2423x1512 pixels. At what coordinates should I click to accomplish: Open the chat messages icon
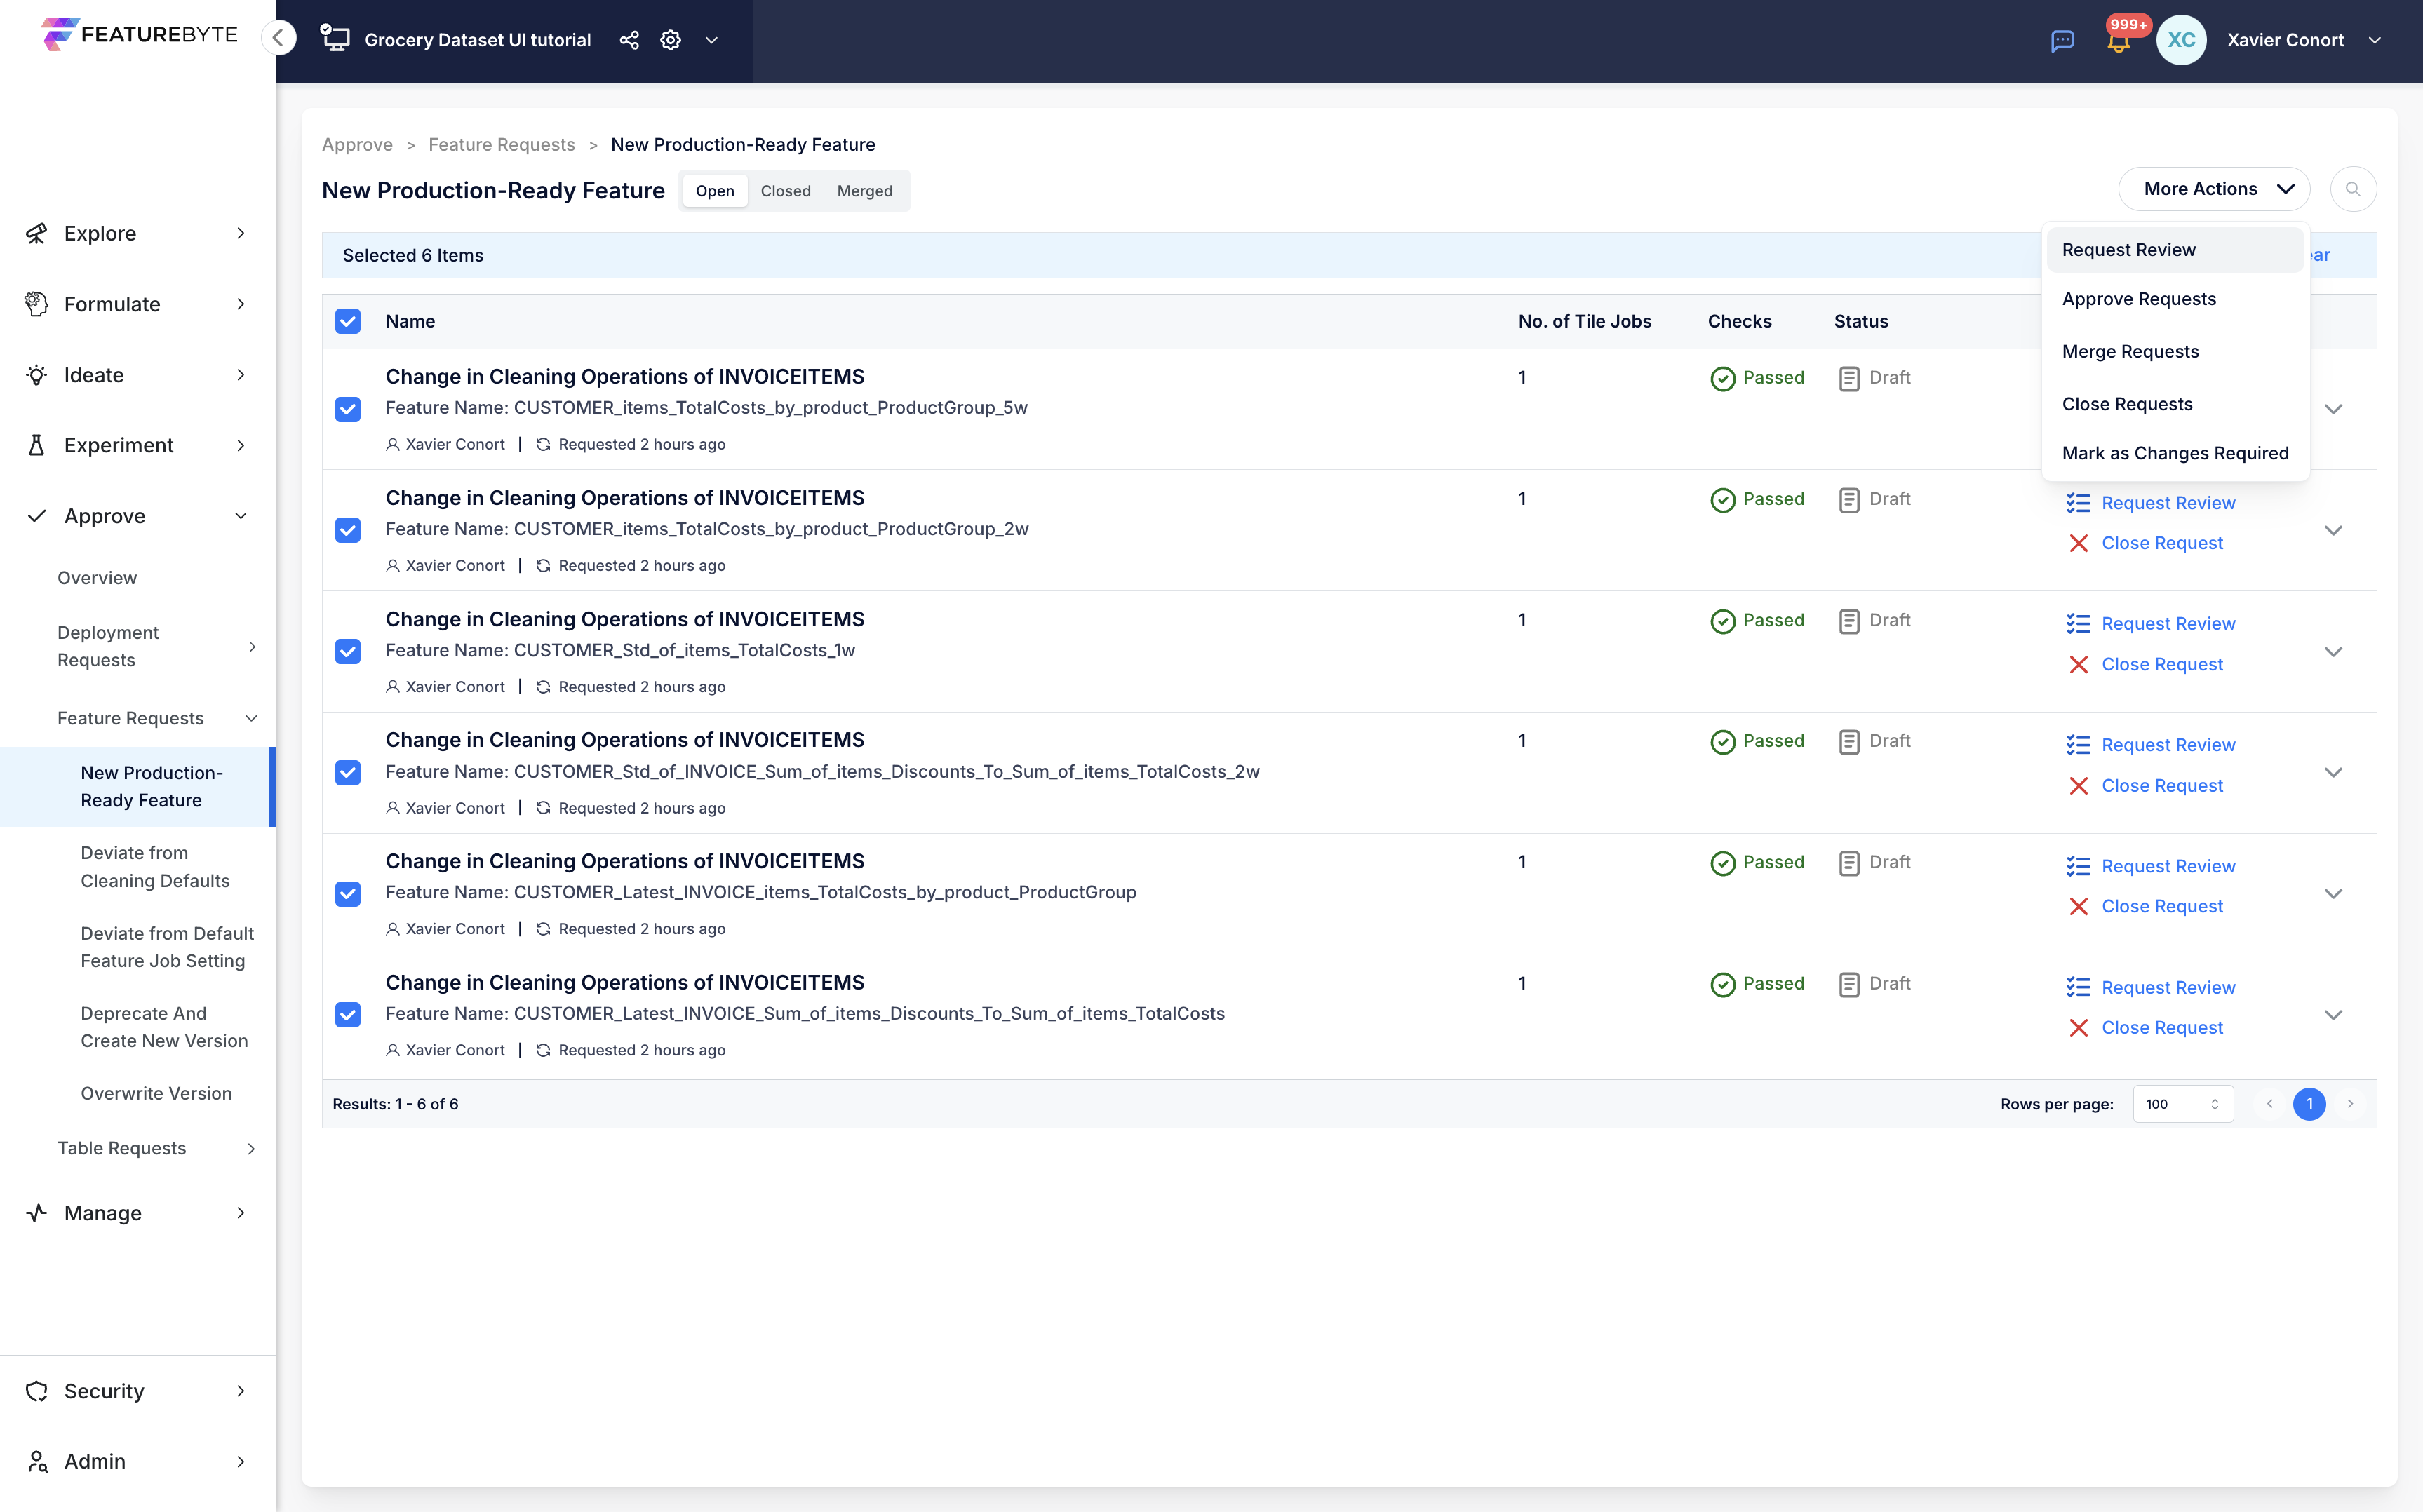pos(2062,41)
